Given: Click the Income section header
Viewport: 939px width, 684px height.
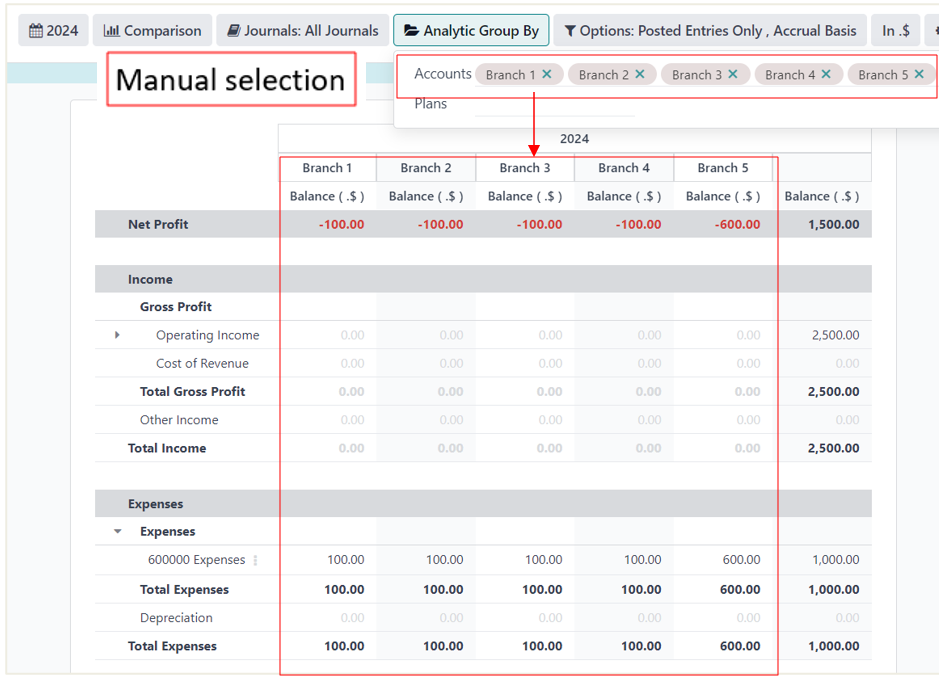Looking at the screenshot, I should pos(150,279).
